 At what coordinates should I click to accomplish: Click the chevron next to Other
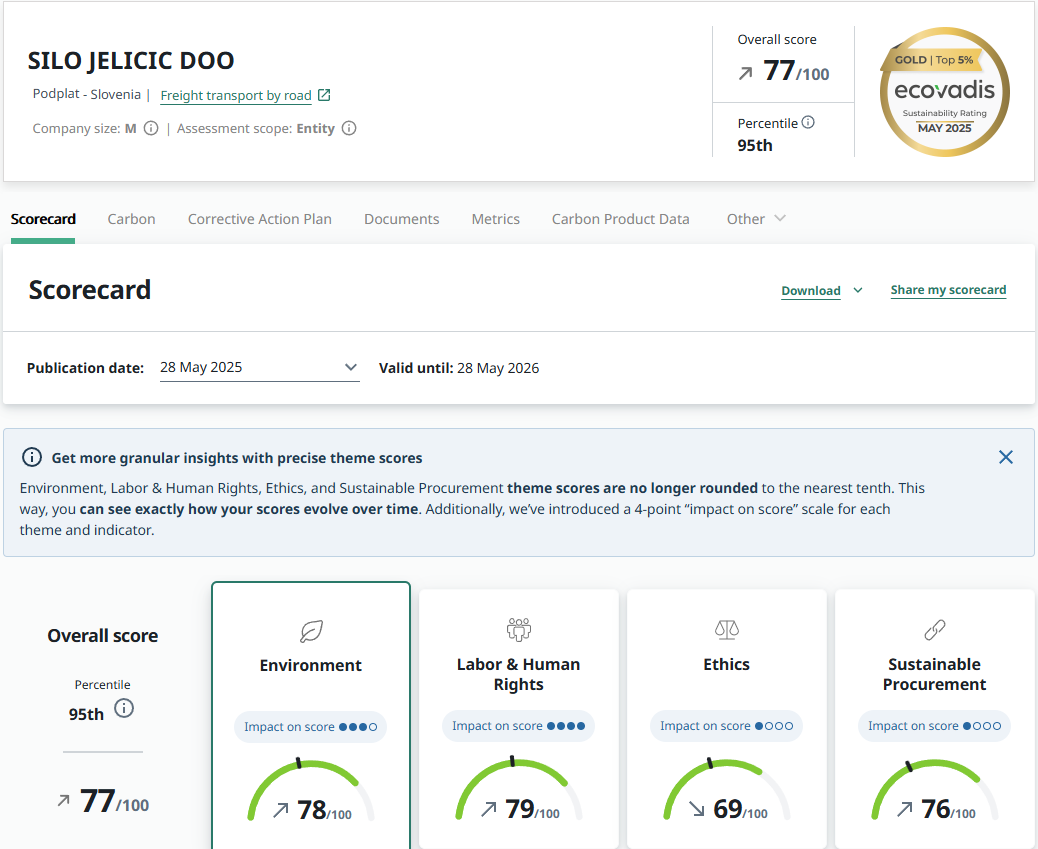tap(780, 218)
